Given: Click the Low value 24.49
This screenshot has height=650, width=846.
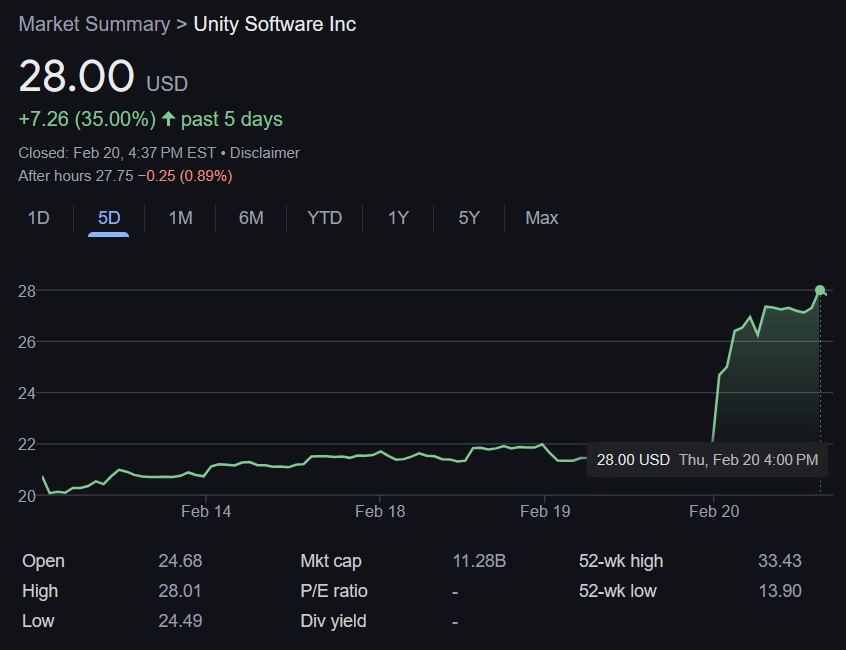Looking at the screenshot, I should click(x=180, y=621).
